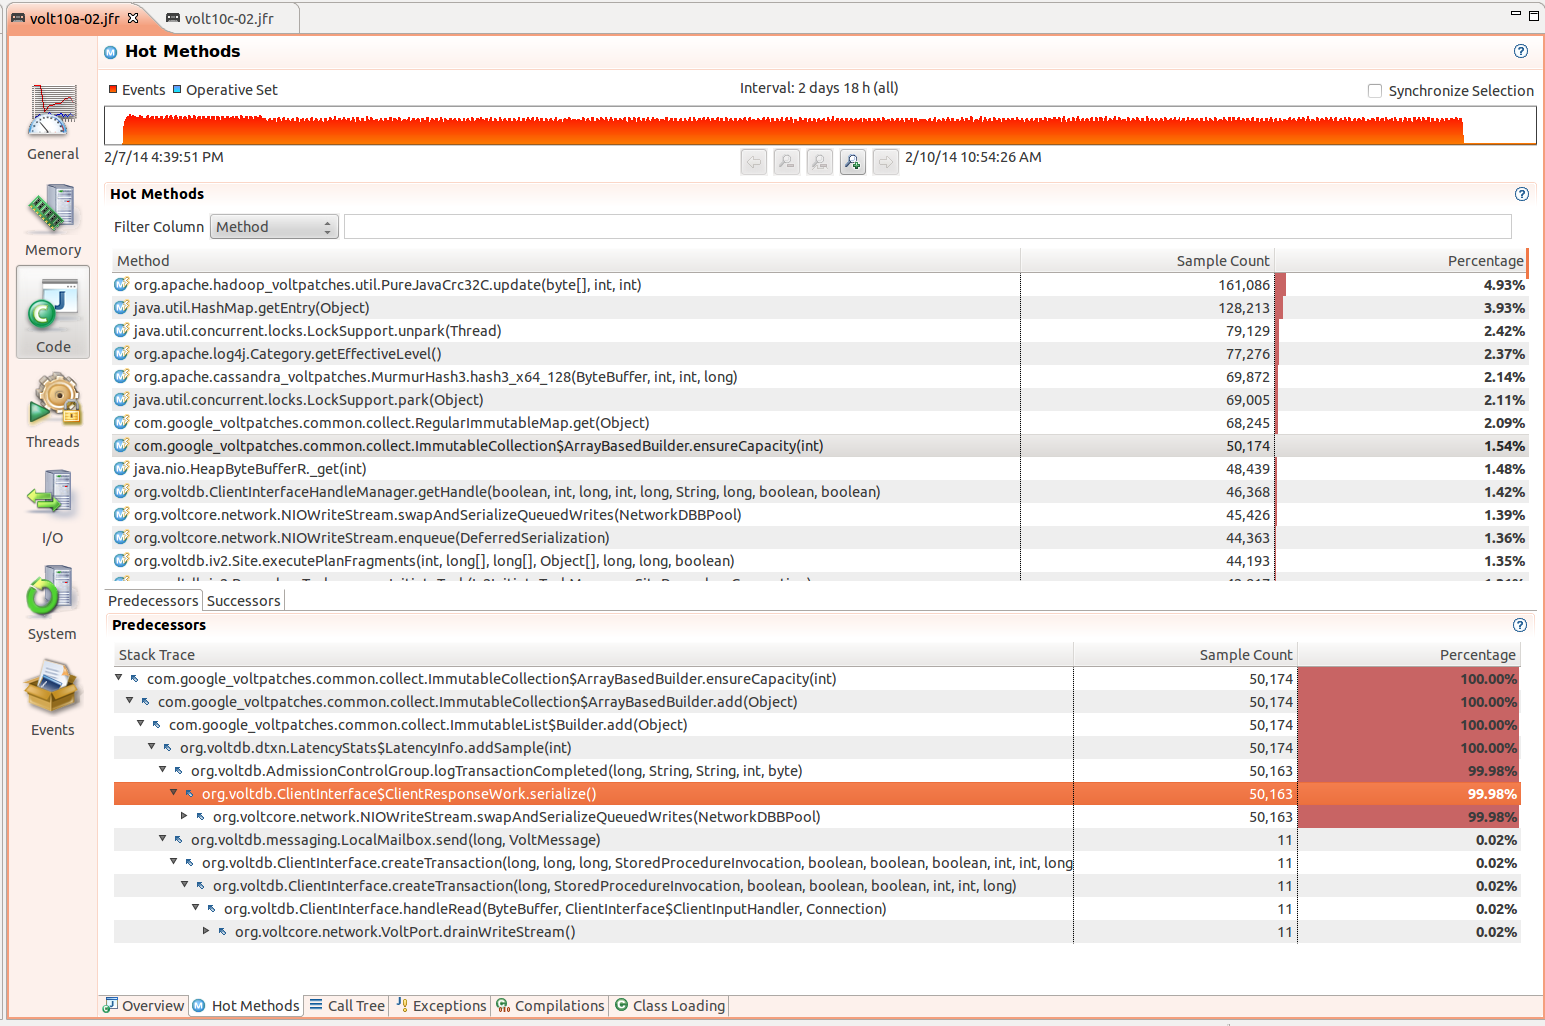Focus the method filter text field
This screenshot has height=1026, width=1545.
[x=927, y=227]
